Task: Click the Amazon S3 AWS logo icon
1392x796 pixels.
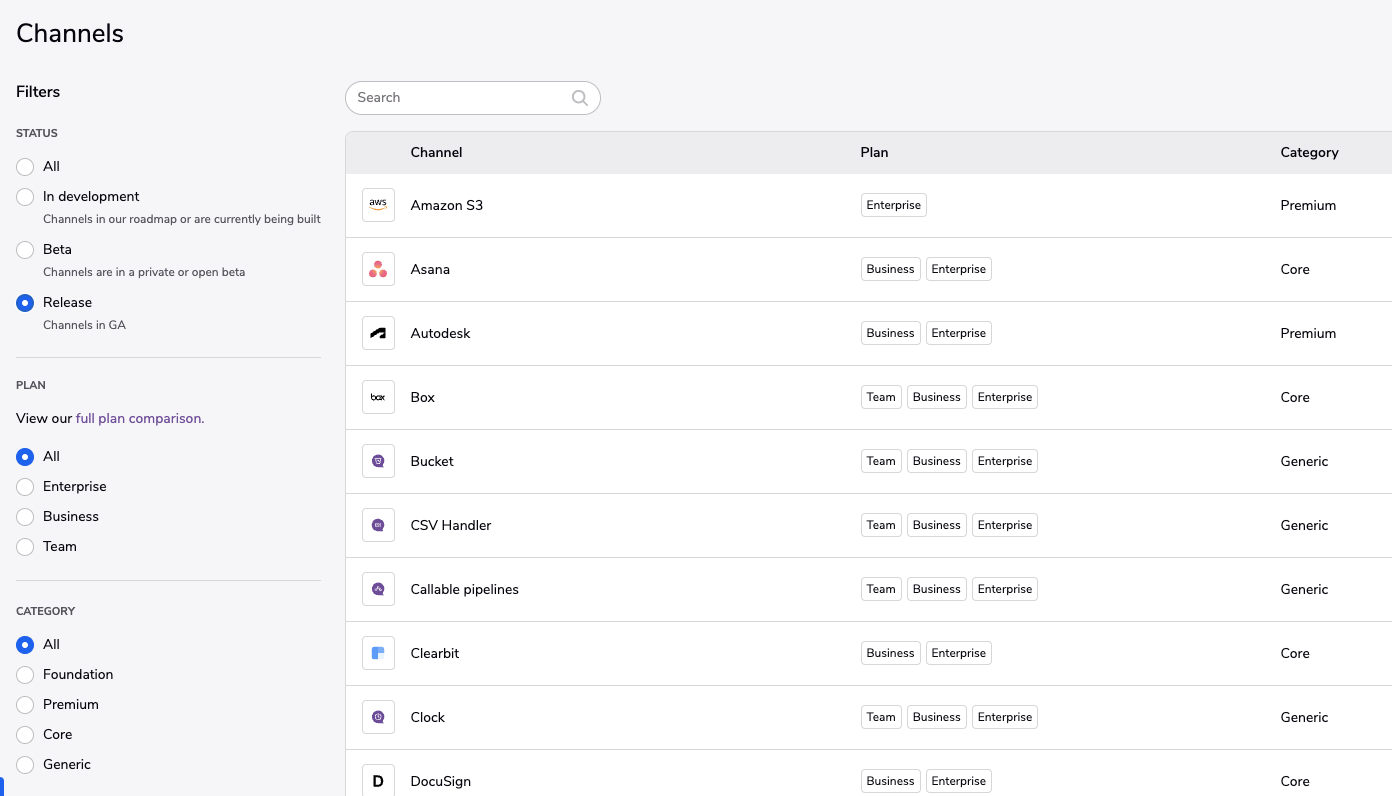Action: (378, 205)
